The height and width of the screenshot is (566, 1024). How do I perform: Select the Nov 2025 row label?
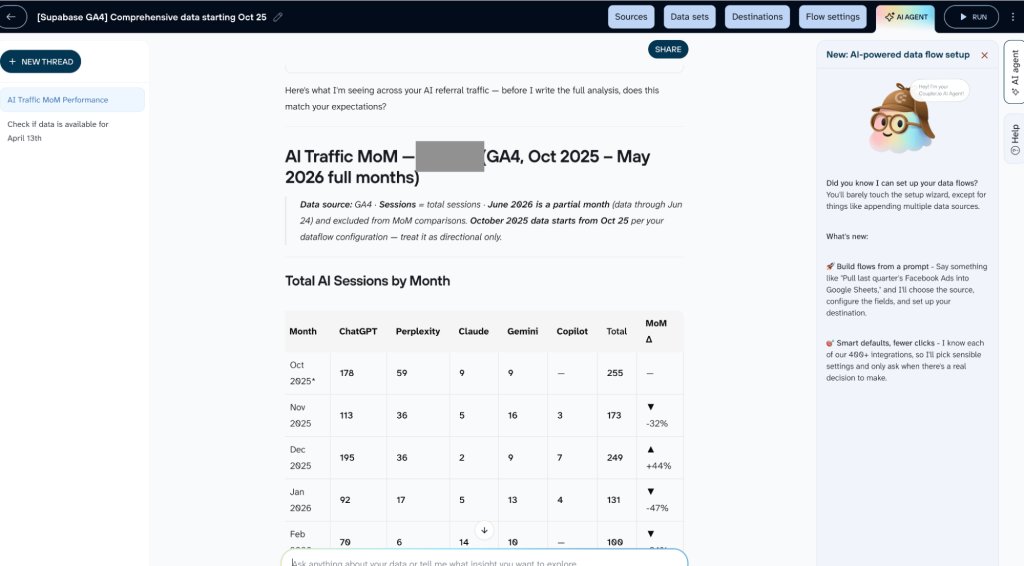click(x=300, y=415)
